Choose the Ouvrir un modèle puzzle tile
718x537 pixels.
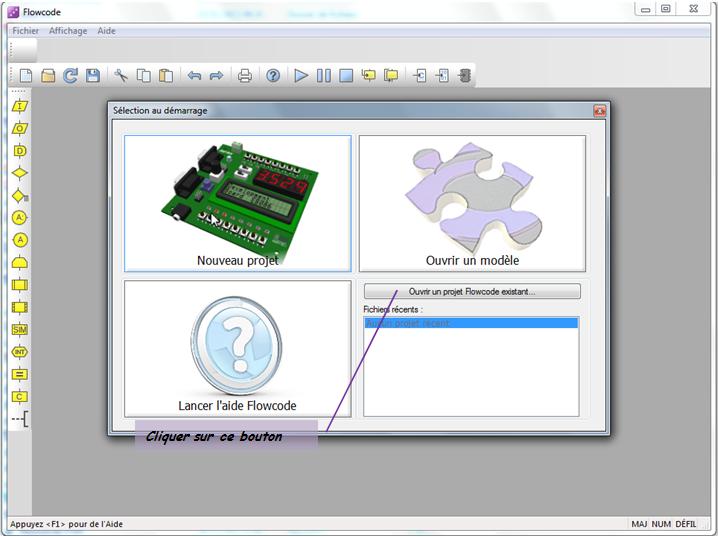tap(472, 203)
